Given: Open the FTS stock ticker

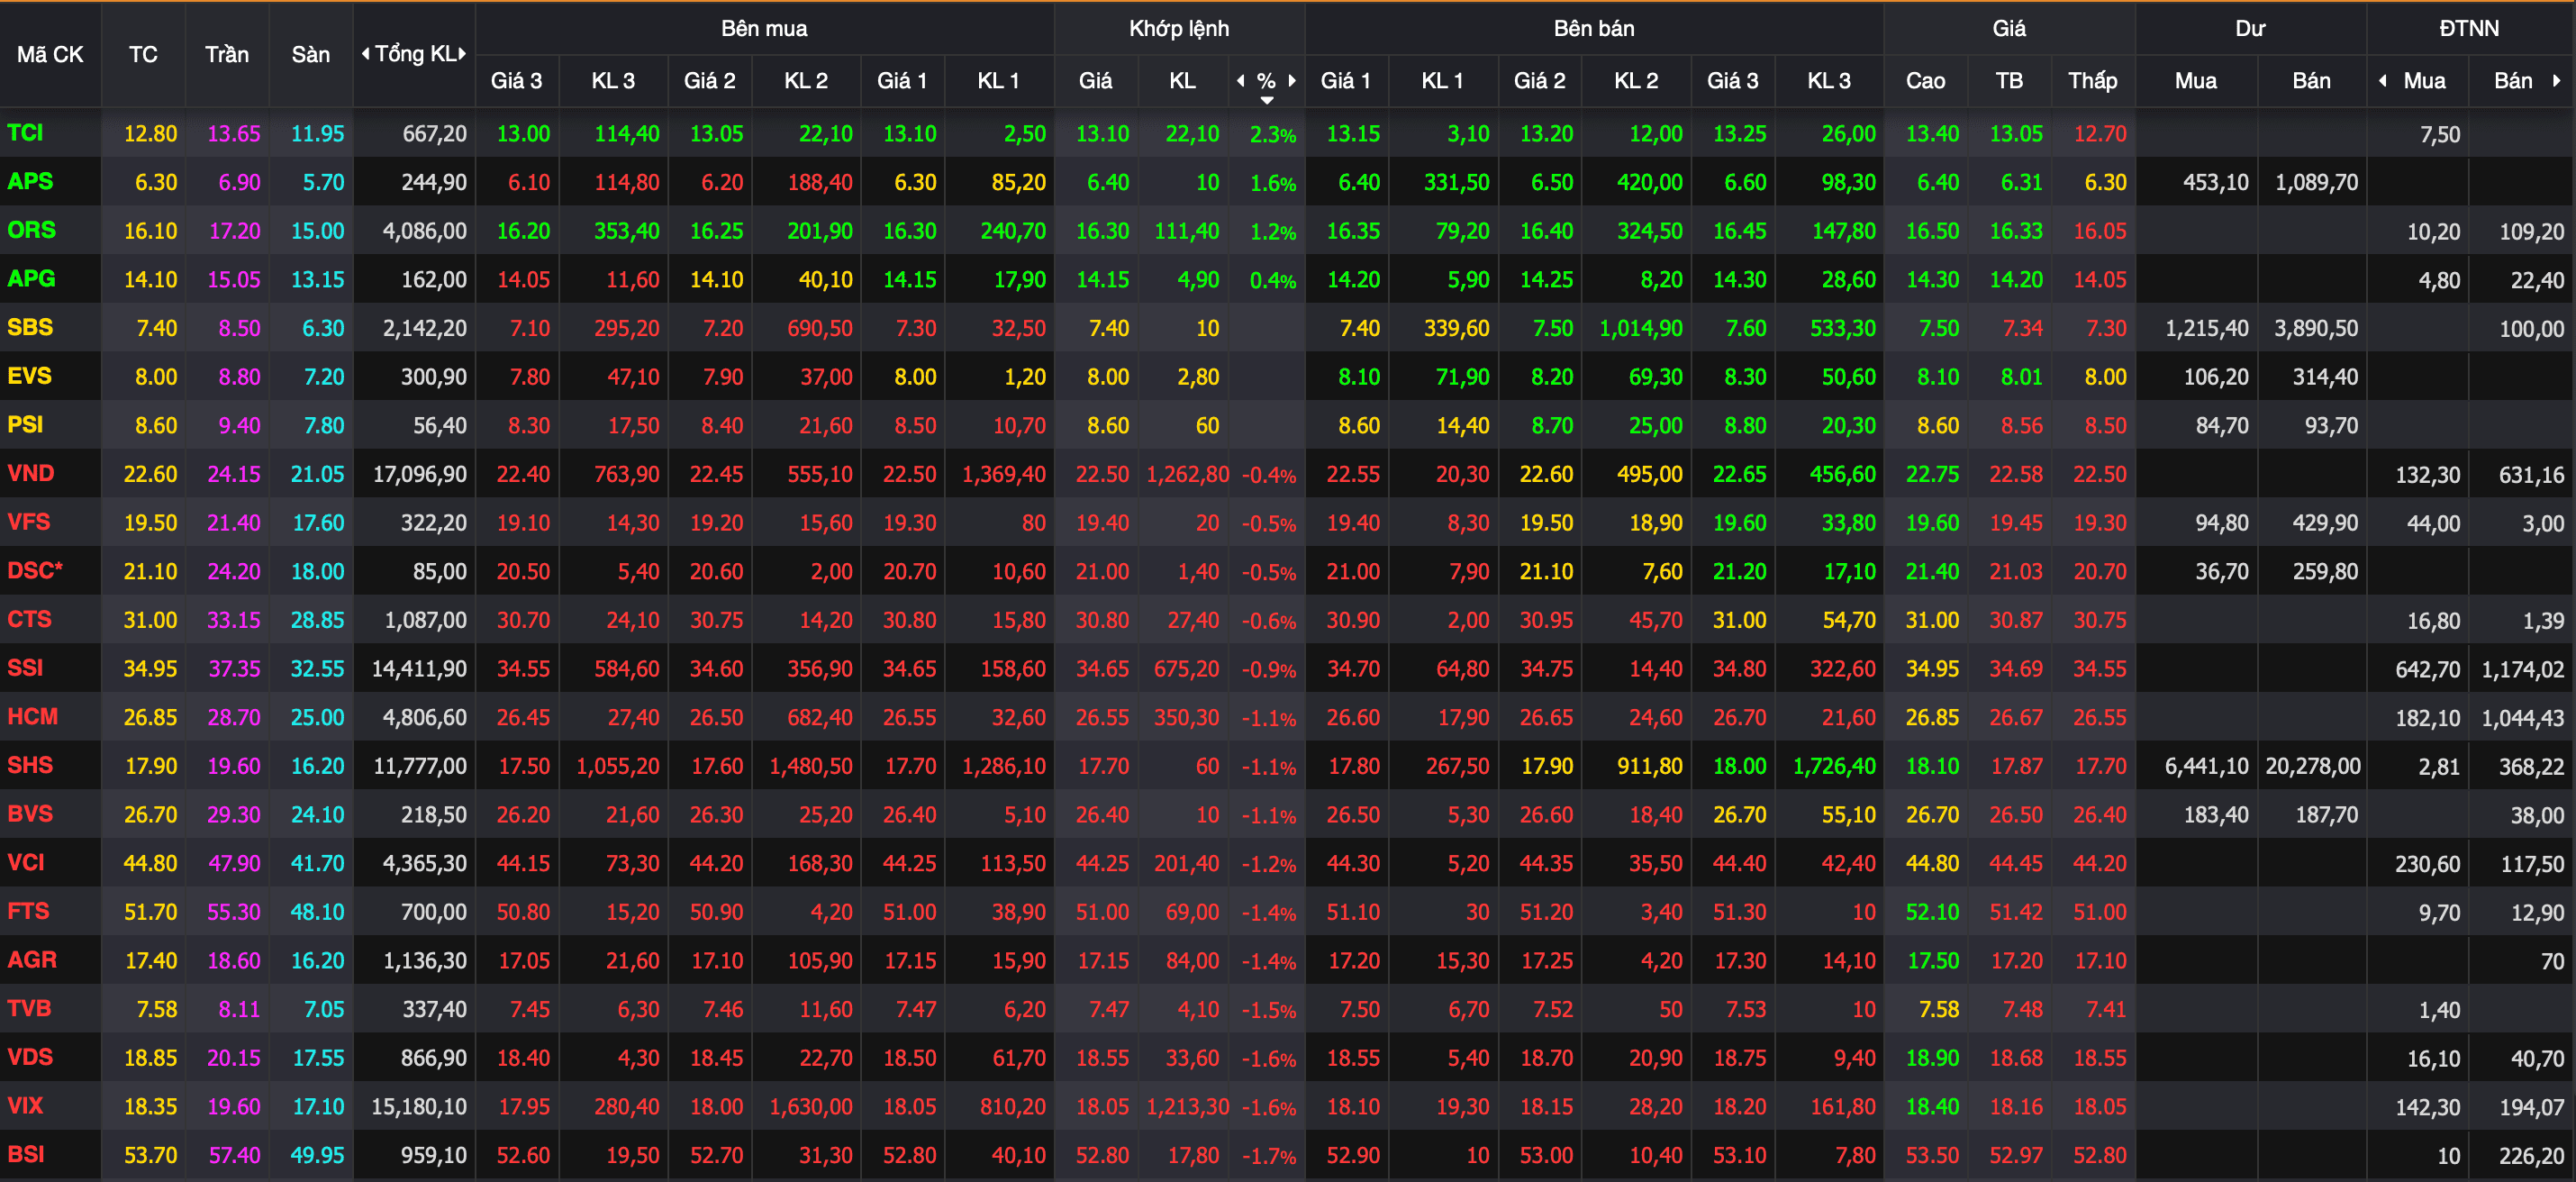Looking at the screenshot, I should 28,912.
